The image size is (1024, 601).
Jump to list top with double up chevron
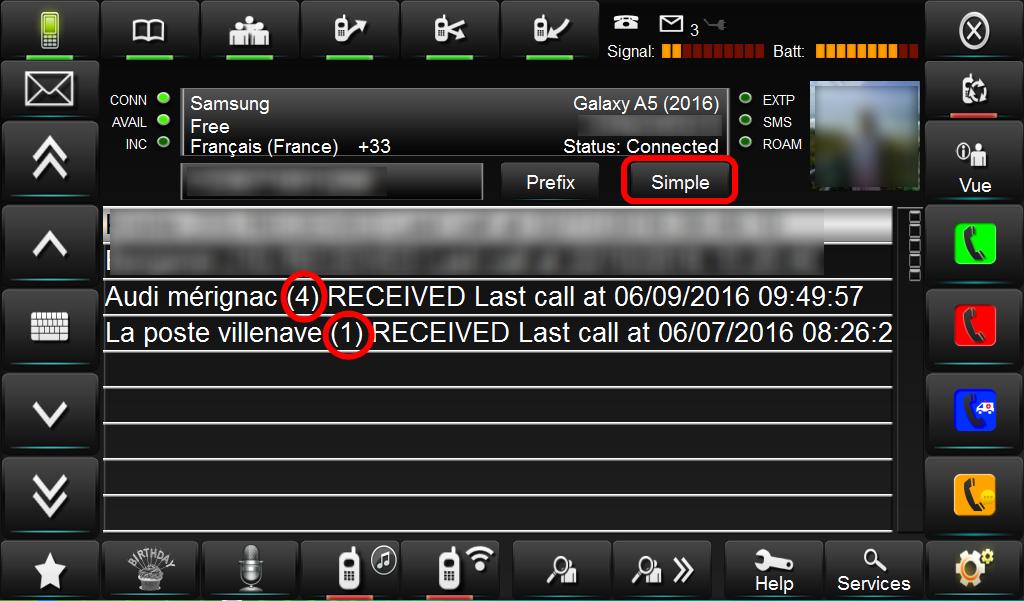point(50,159)
